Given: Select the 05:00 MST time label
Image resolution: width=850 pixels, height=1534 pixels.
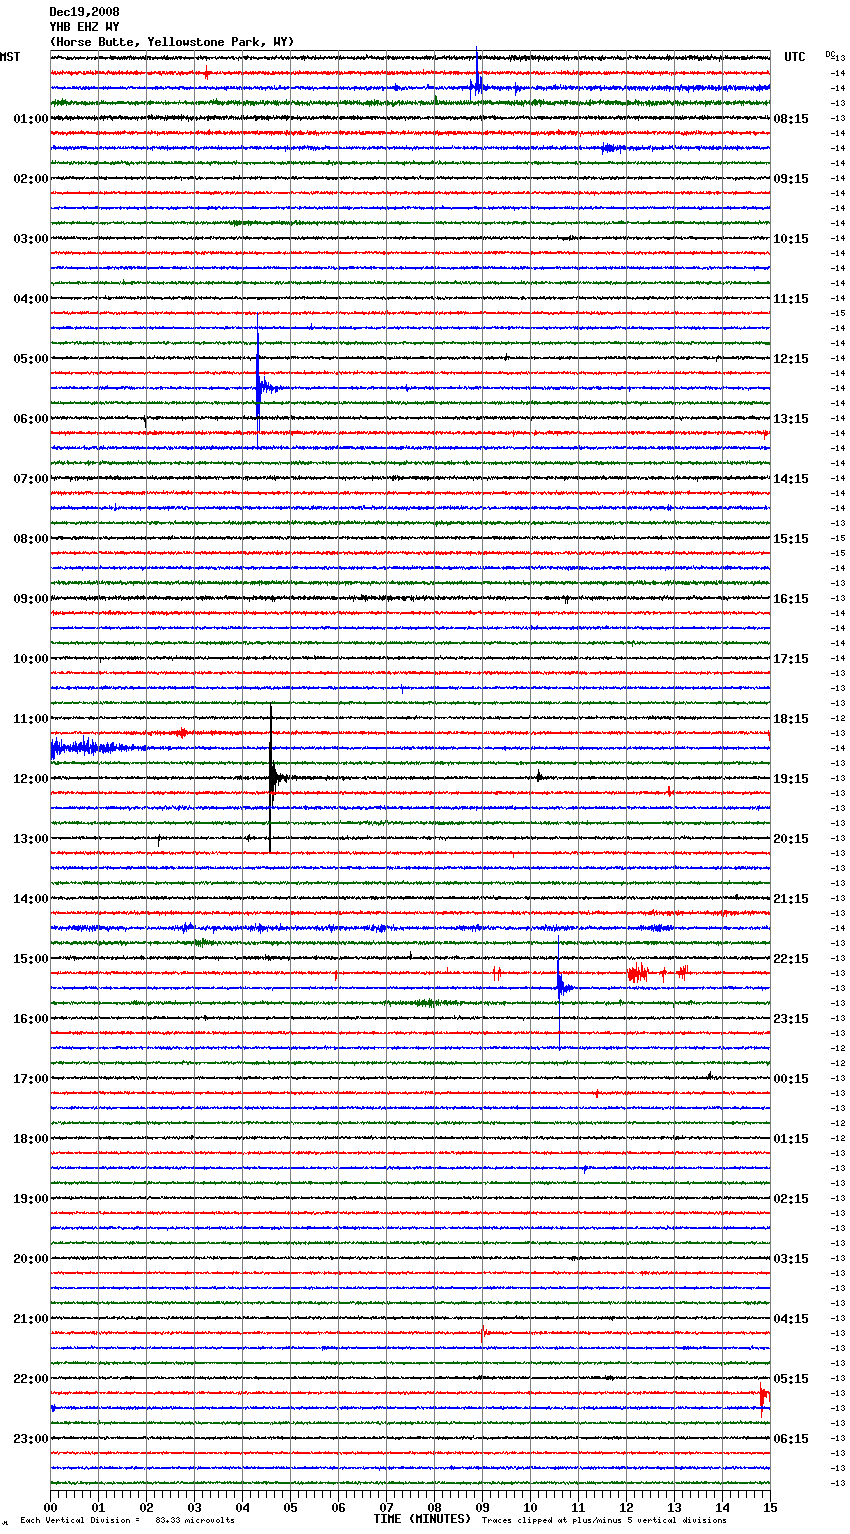Looking at the screenshot, I should pyautogui.click(x=31, y=359).
